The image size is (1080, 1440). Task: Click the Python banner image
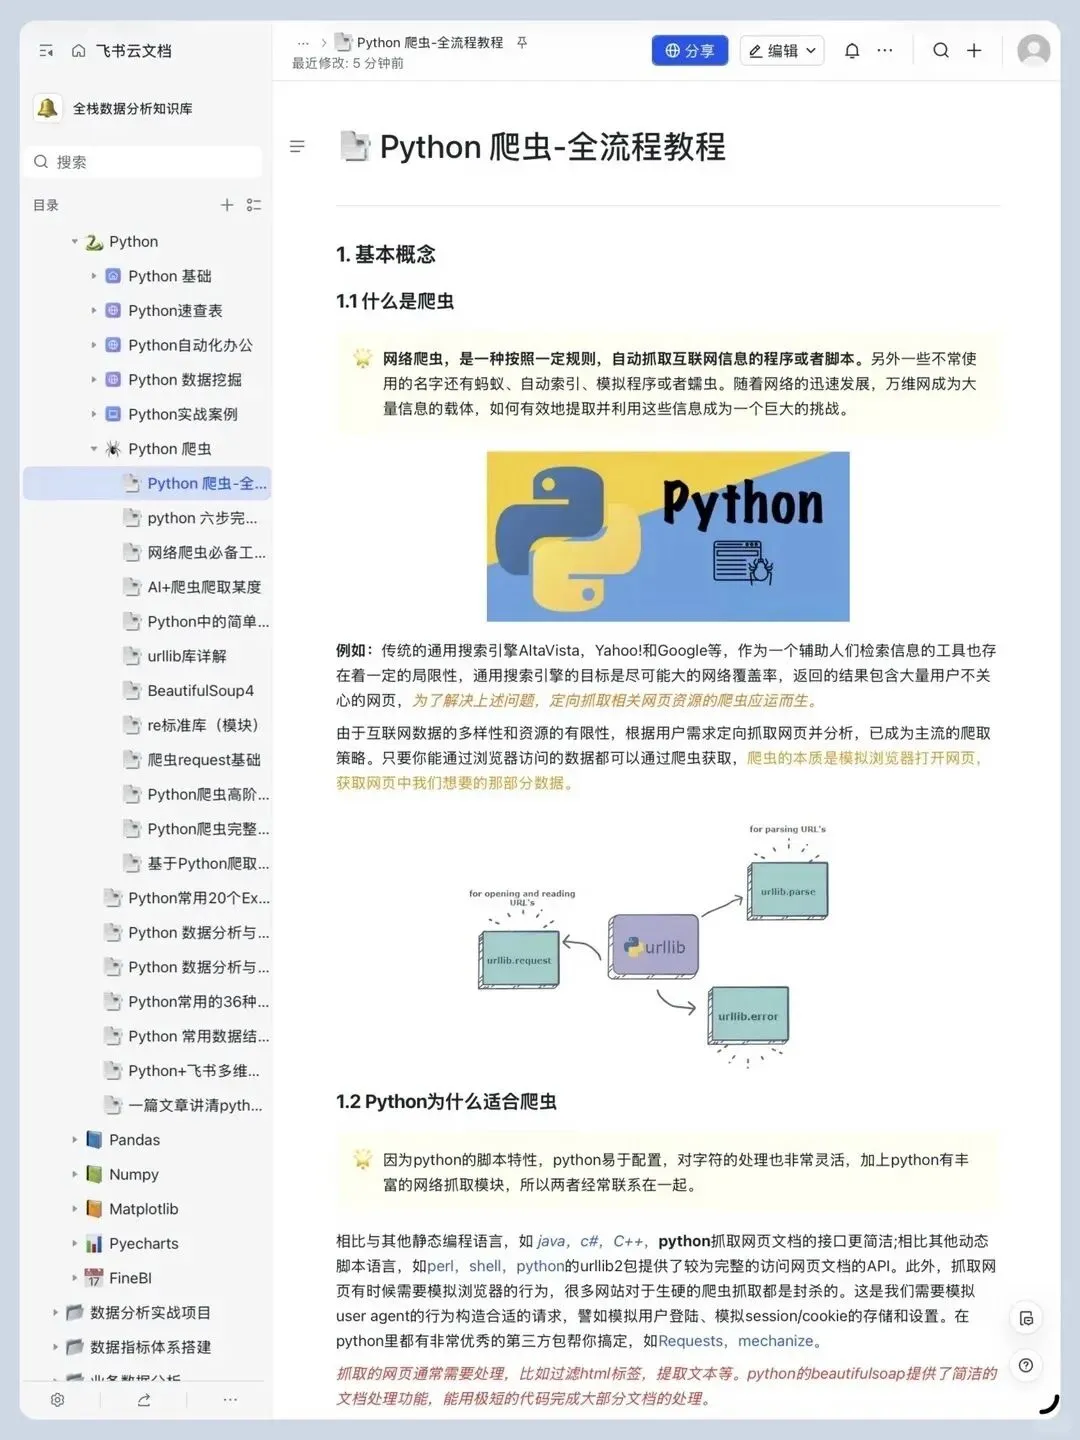click(x=668, y=537)
